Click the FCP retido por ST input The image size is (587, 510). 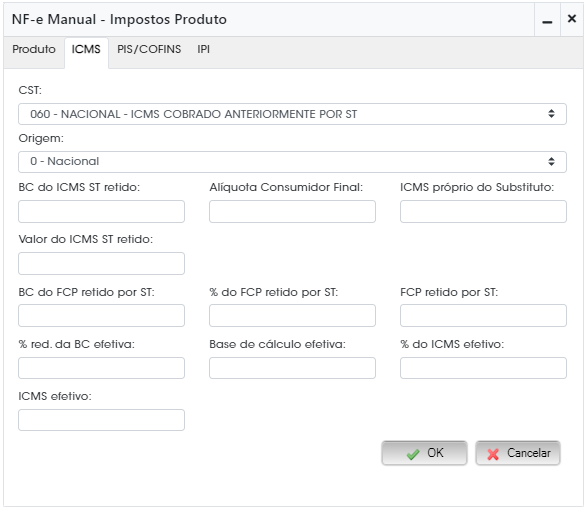coord(483,315)
